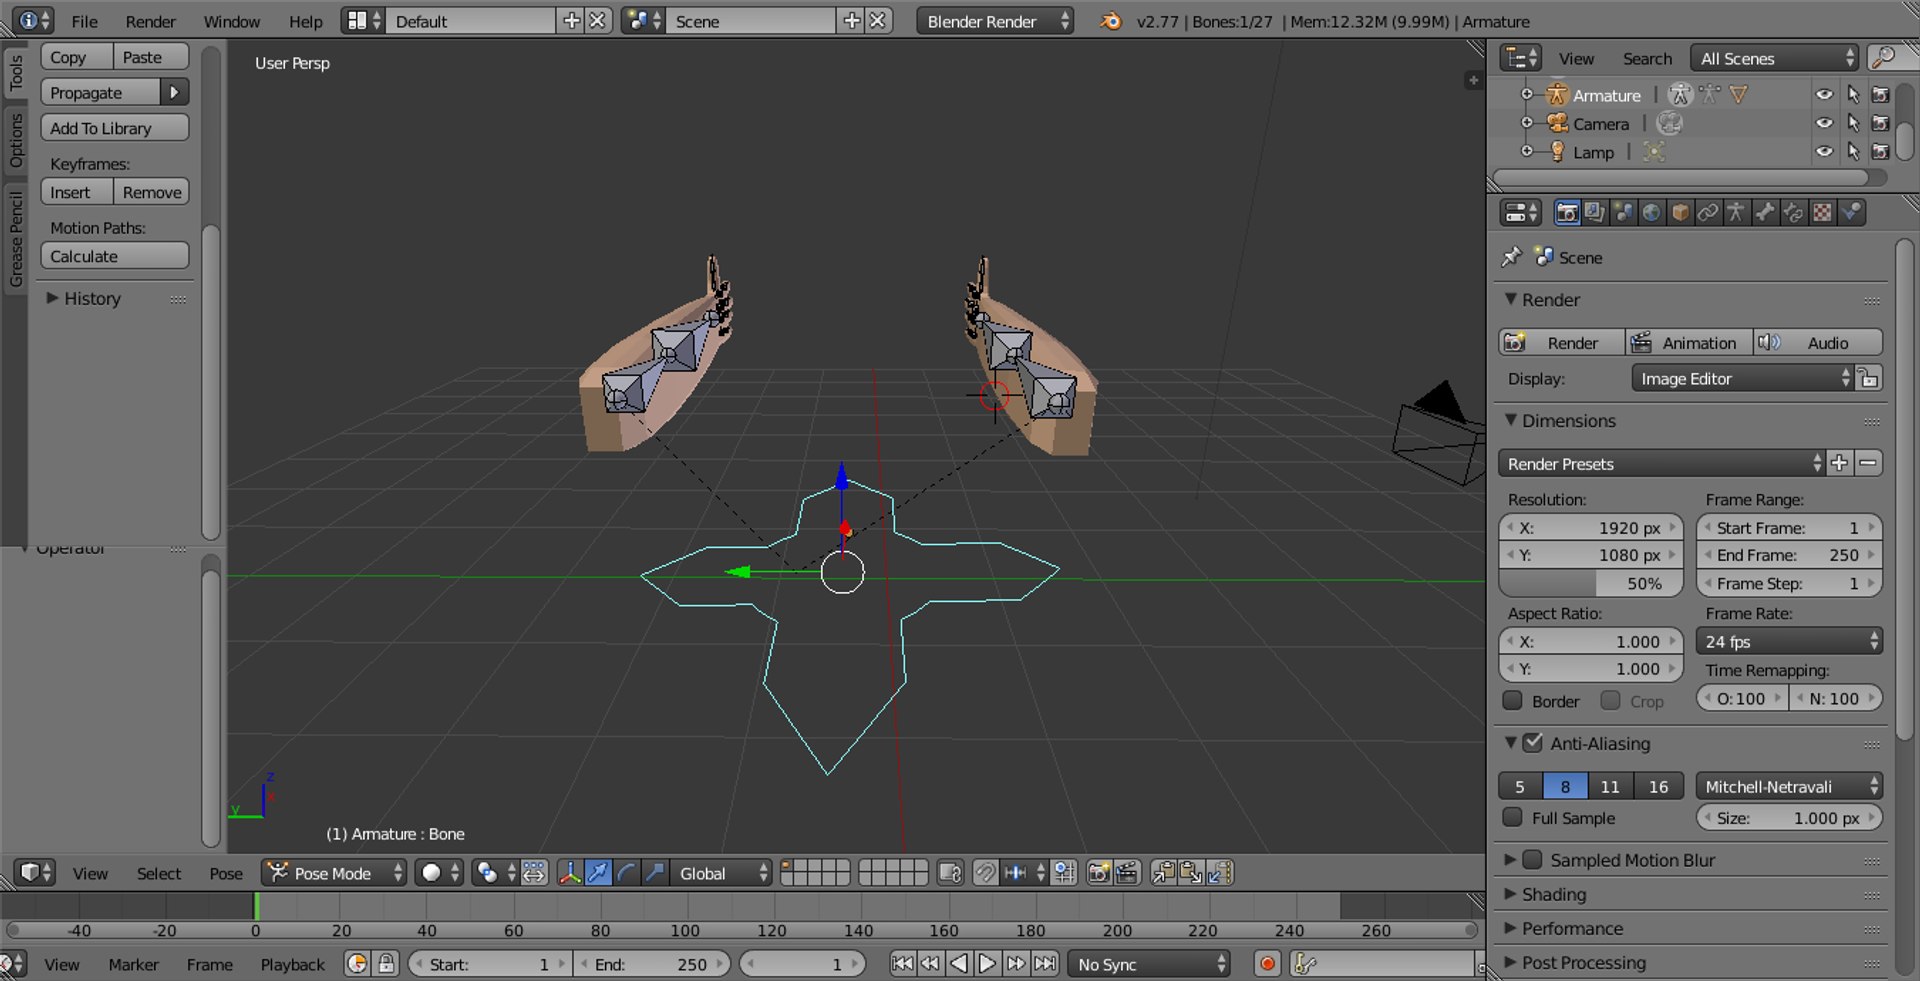The image size is (1920, 981).
Task: Toggle Lamp renderability camera icon
Action: point(1881,152)
